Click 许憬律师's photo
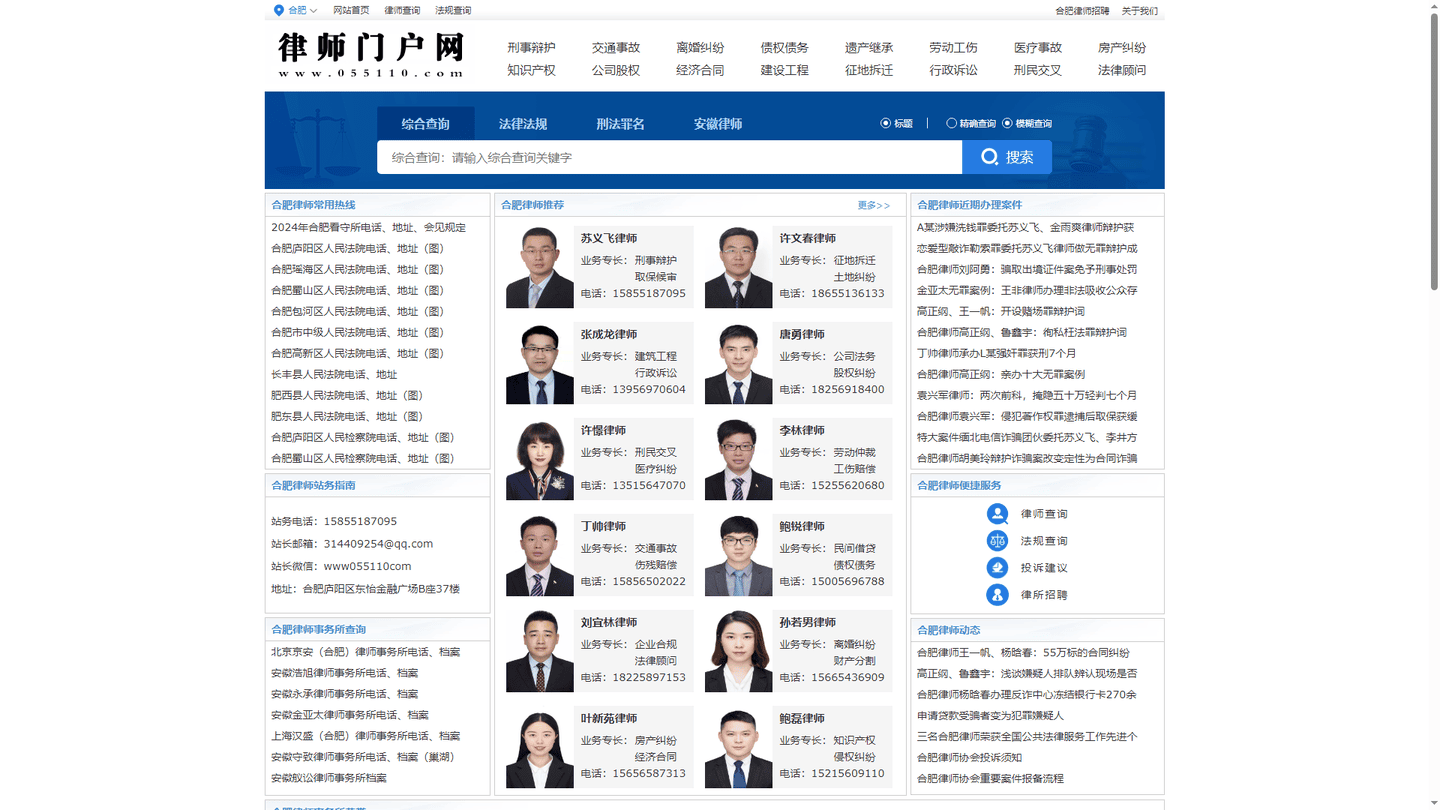This screenshot has height=810, width=1440. pos(540,459)
